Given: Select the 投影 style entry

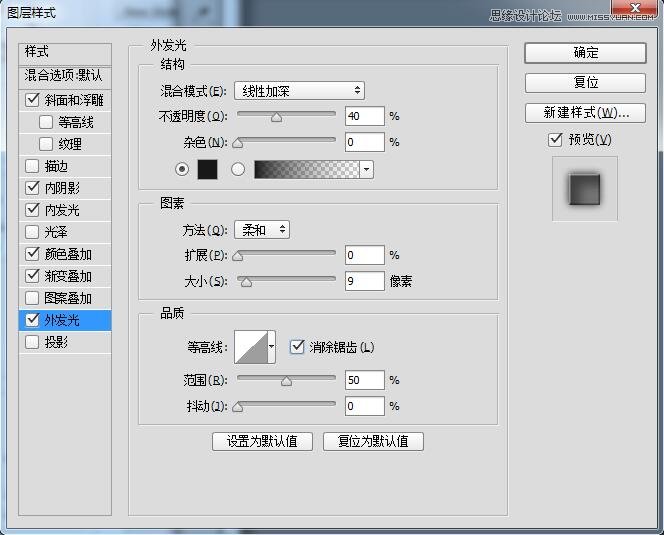Looking at the screenshot, I should click(x=56, y=342).
